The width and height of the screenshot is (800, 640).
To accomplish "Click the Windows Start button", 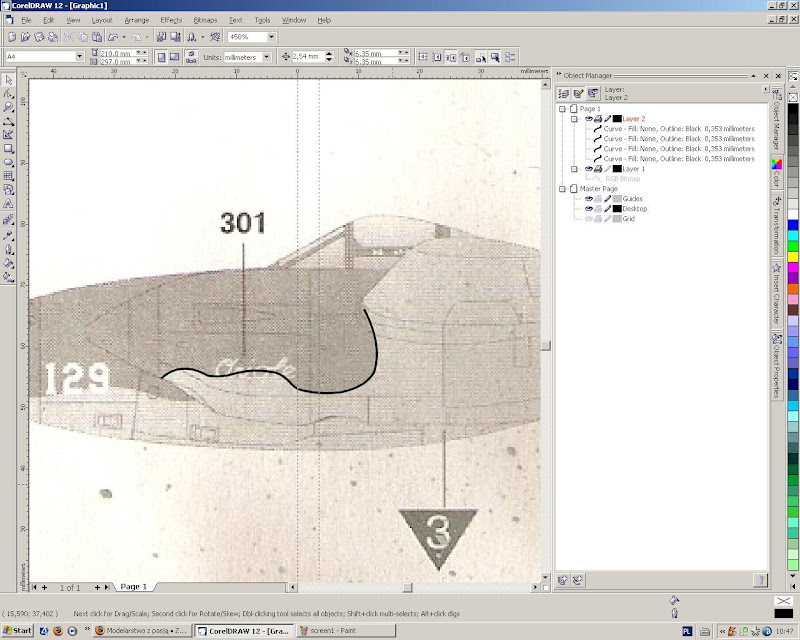I will click(x=17, y=631).
